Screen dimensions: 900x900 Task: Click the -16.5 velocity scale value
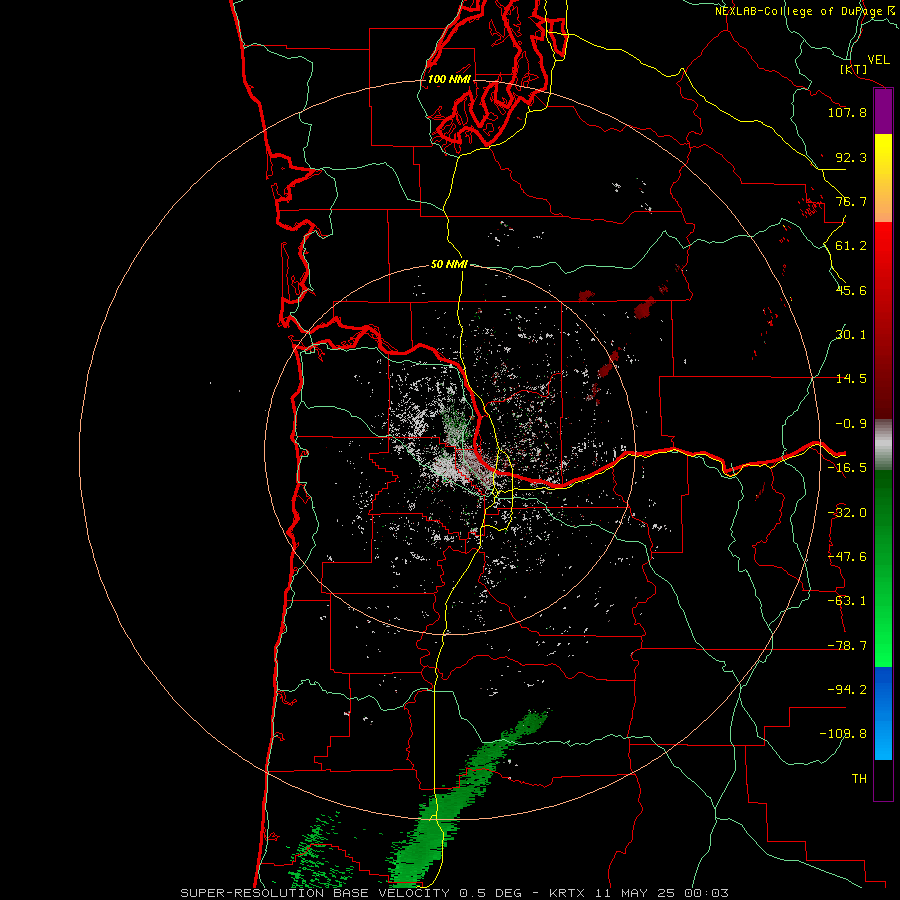[847, 468]
